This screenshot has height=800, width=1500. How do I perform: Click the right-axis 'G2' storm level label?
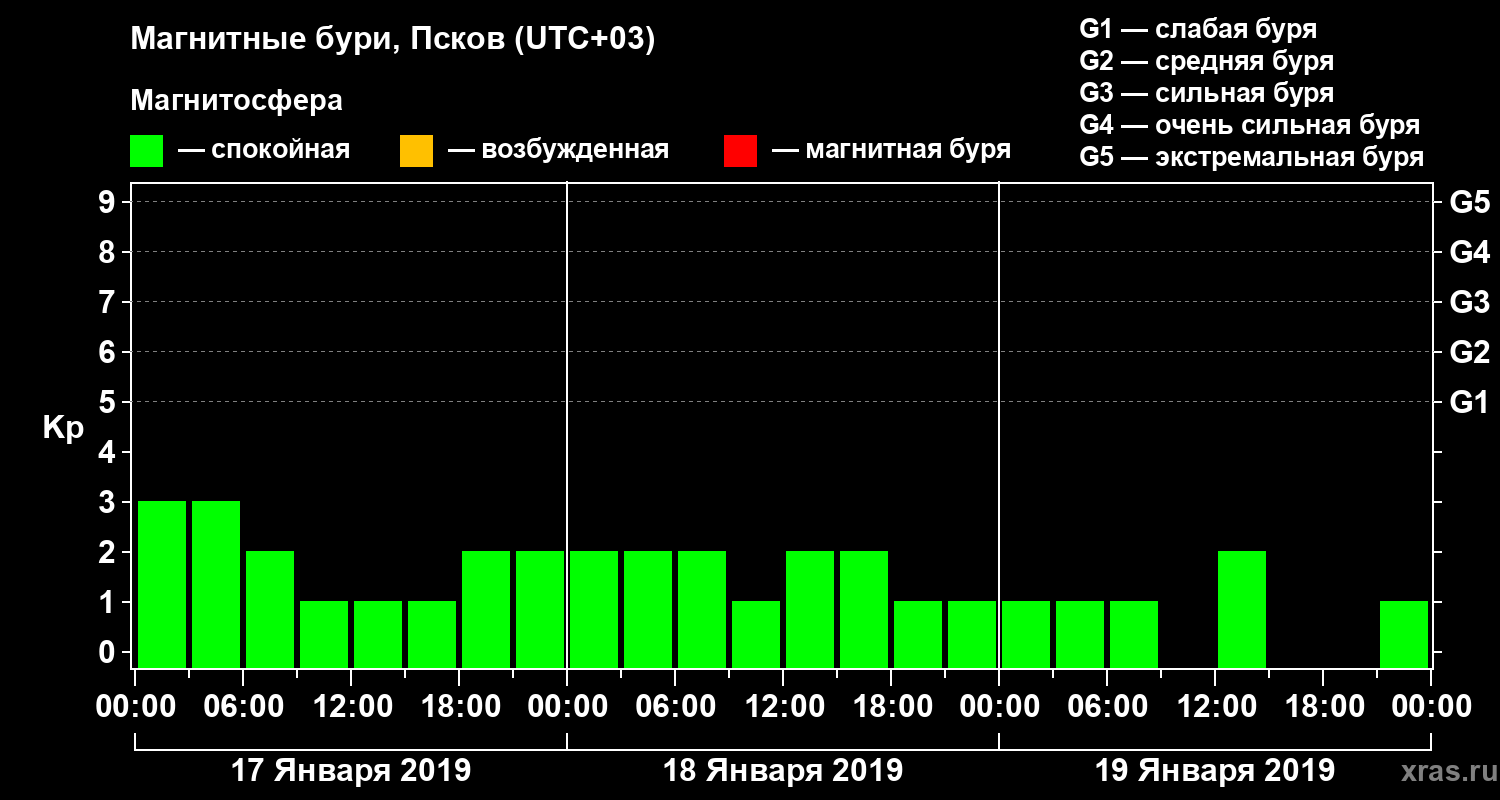tap(1469, 352)
